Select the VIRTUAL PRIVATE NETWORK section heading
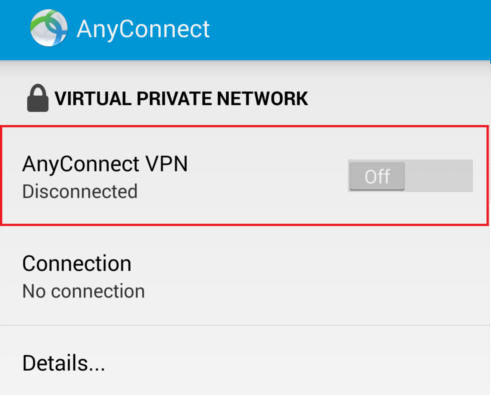Viewport: 491px width, 395px height. coord(181,99)
